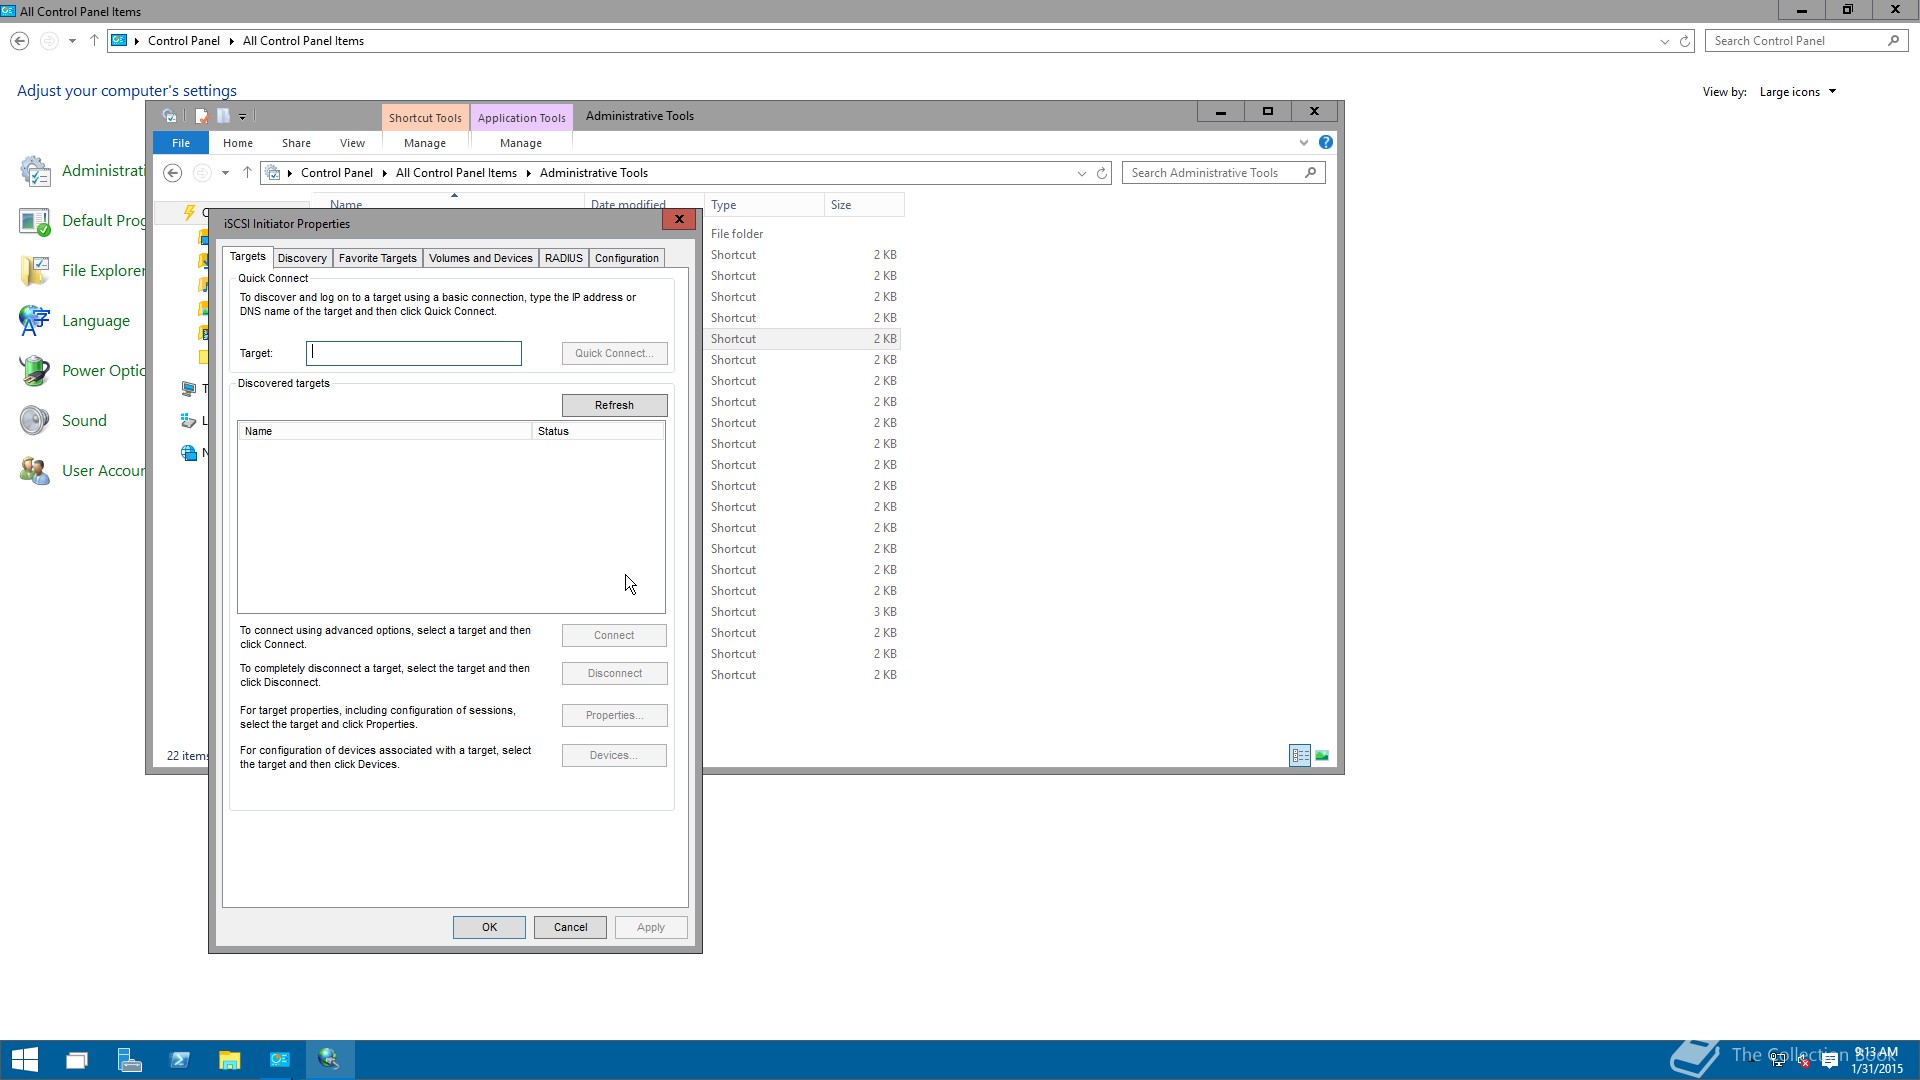Click the iSCSI Initiator taskbar icon

click(x=330, y=1060)
